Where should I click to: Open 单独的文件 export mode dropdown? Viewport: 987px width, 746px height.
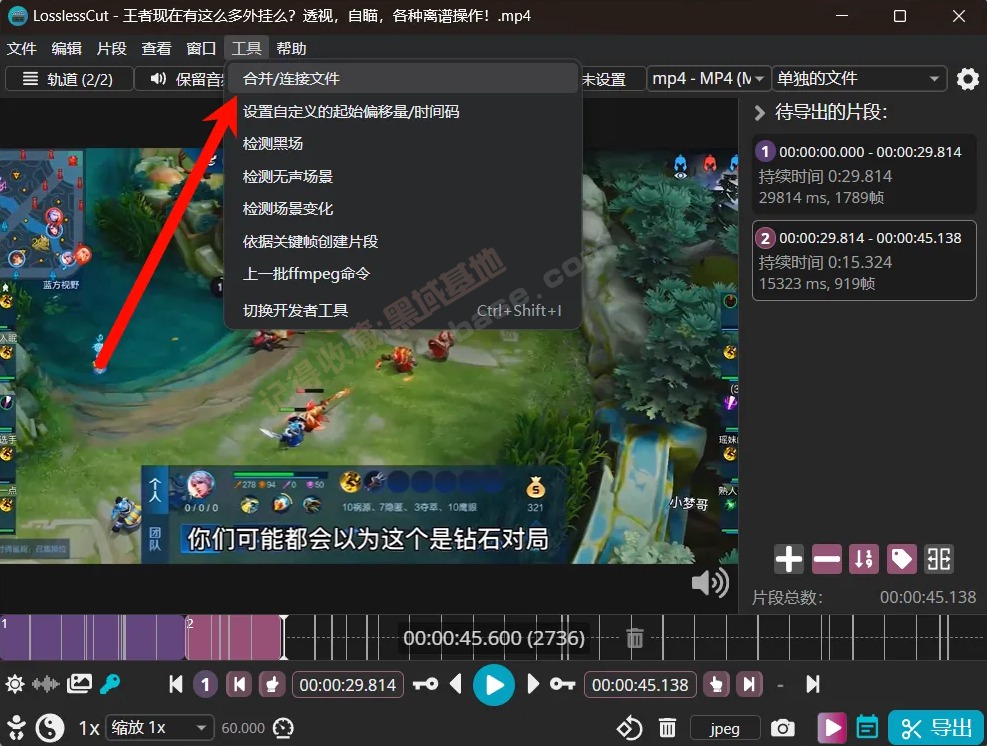click(859, 79)
